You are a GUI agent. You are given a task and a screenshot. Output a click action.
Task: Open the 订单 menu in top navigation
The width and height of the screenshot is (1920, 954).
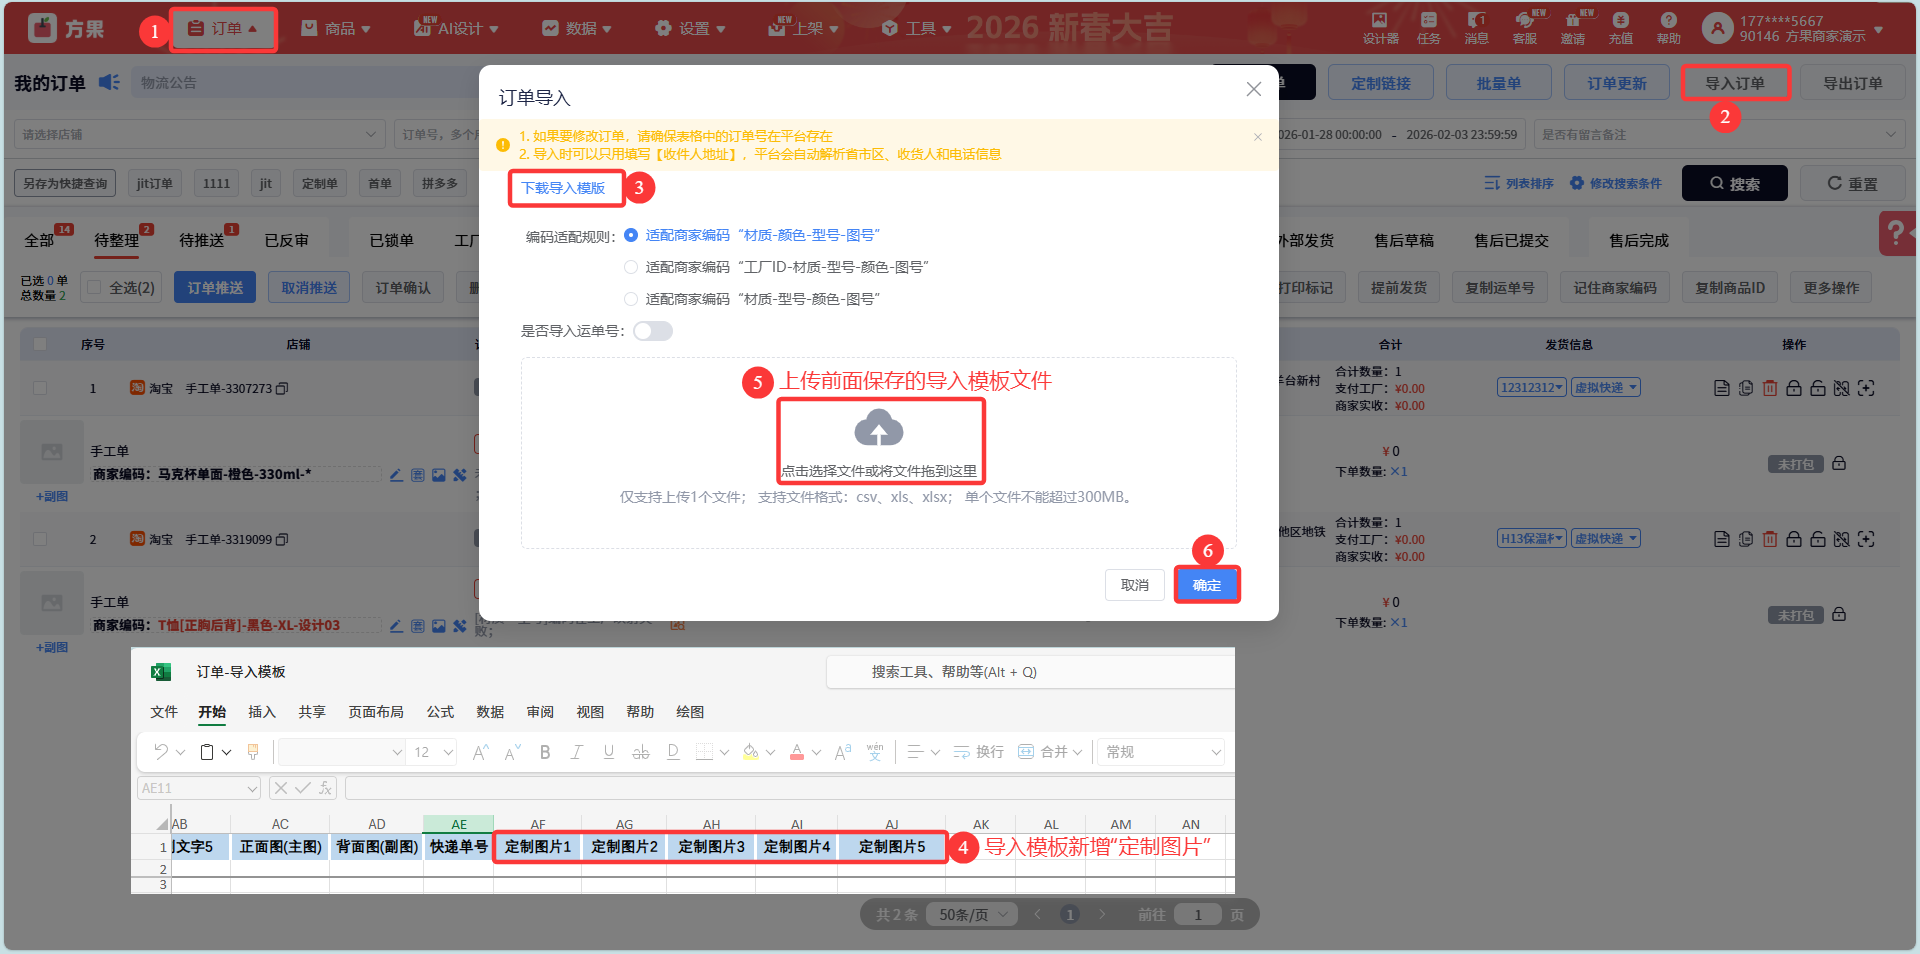(x=222, y=29)
